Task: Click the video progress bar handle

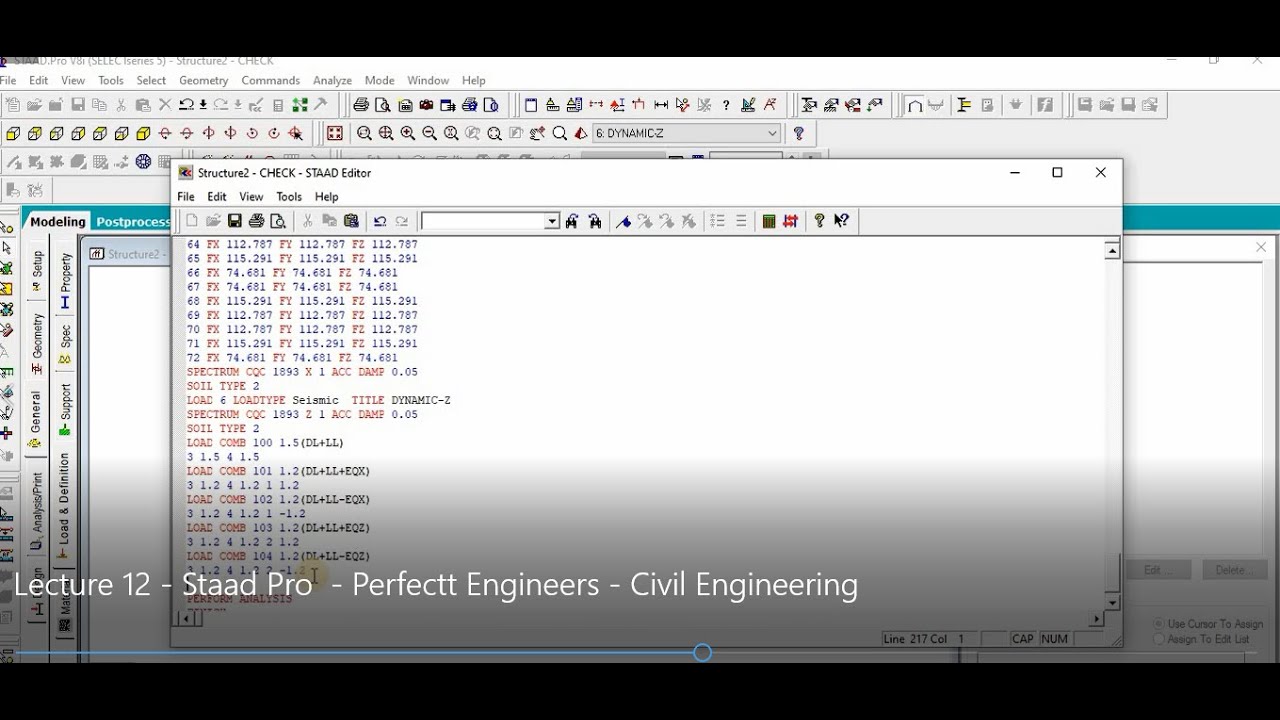Action: (x=703, y=653)
